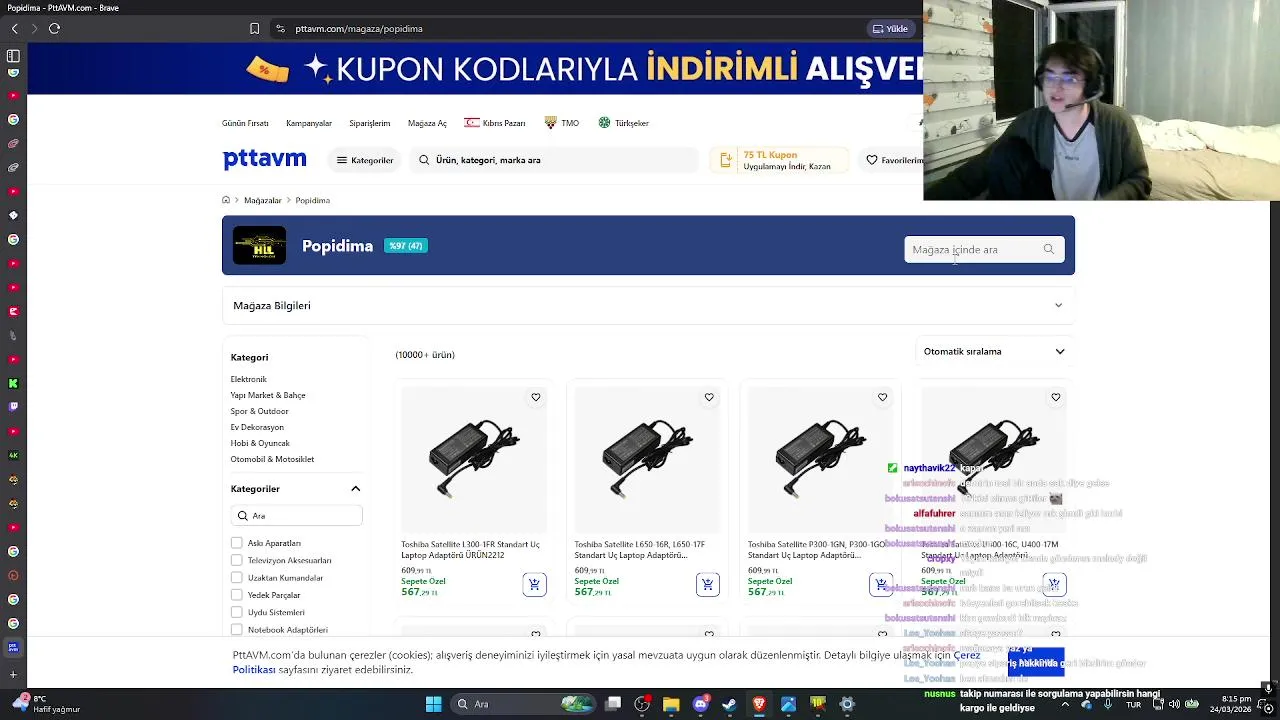Open Windows Settings gear in taskbar
This screenshot has height=720, width=1280.
click(x=847, y=704)
